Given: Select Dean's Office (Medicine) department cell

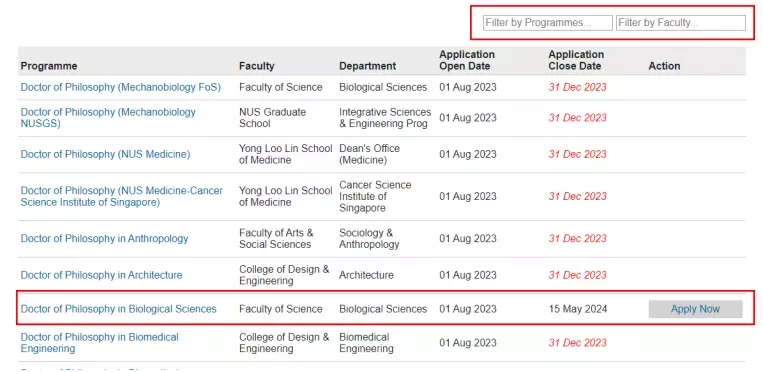Looking at the screenshot, I should pyautogui.click(x=369, y=154).
